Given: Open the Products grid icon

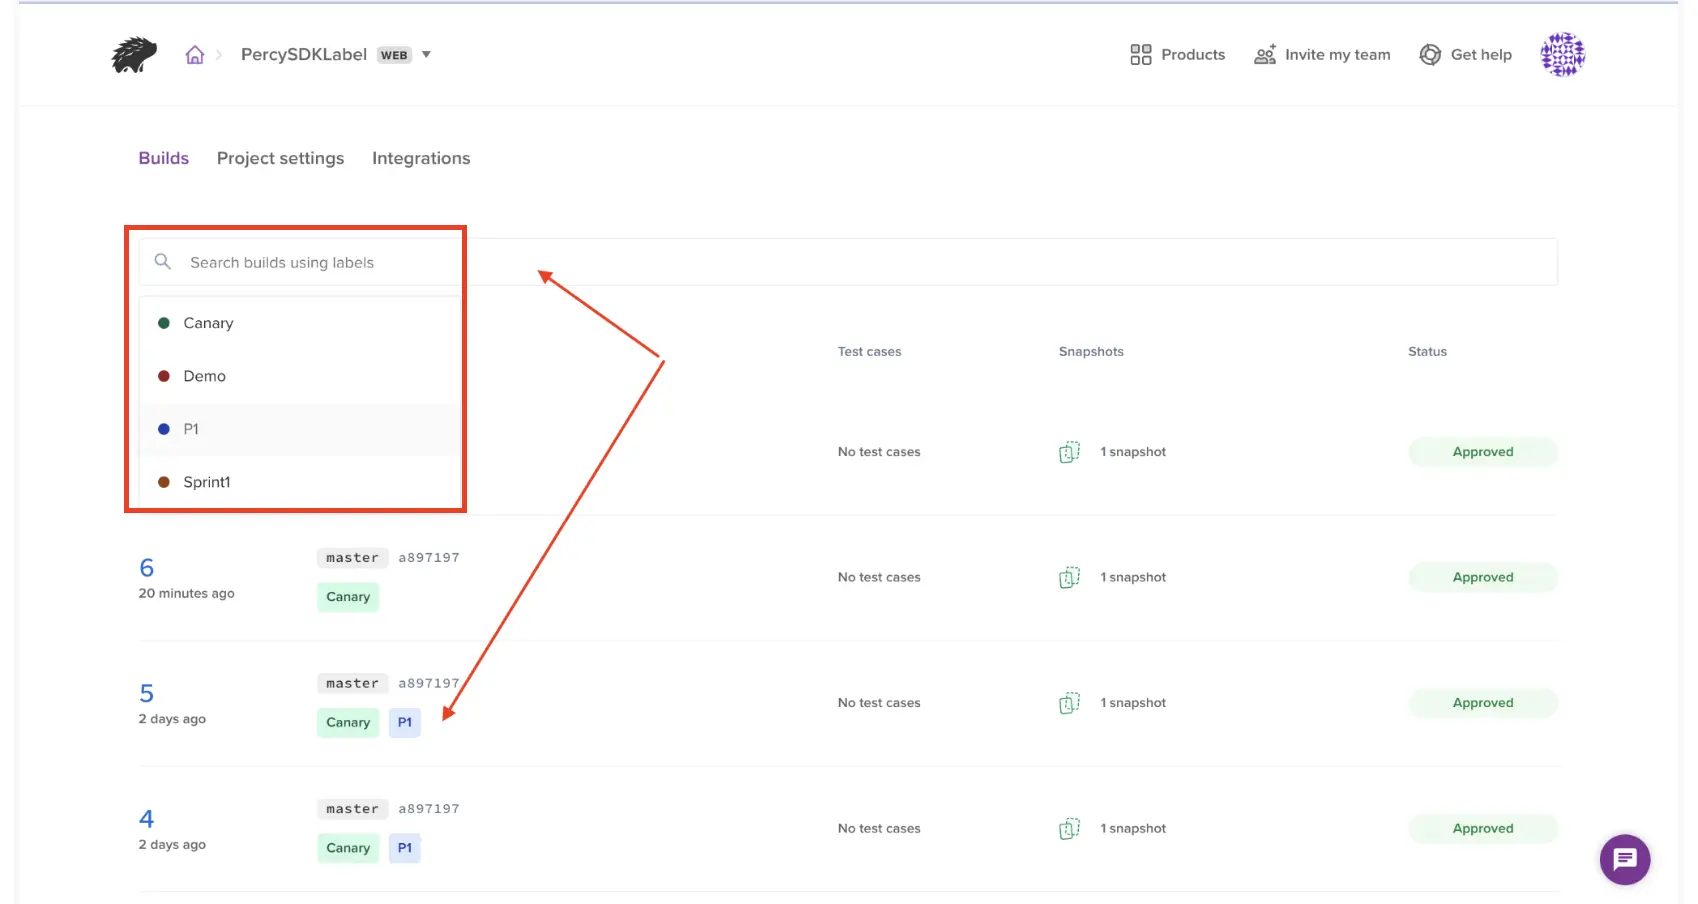Looking at the screenshot, I should [x=1140, y=55].
